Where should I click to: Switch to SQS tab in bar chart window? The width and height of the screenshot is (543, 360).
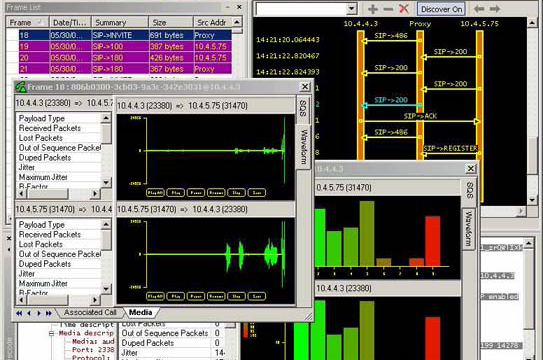point(470,190)
